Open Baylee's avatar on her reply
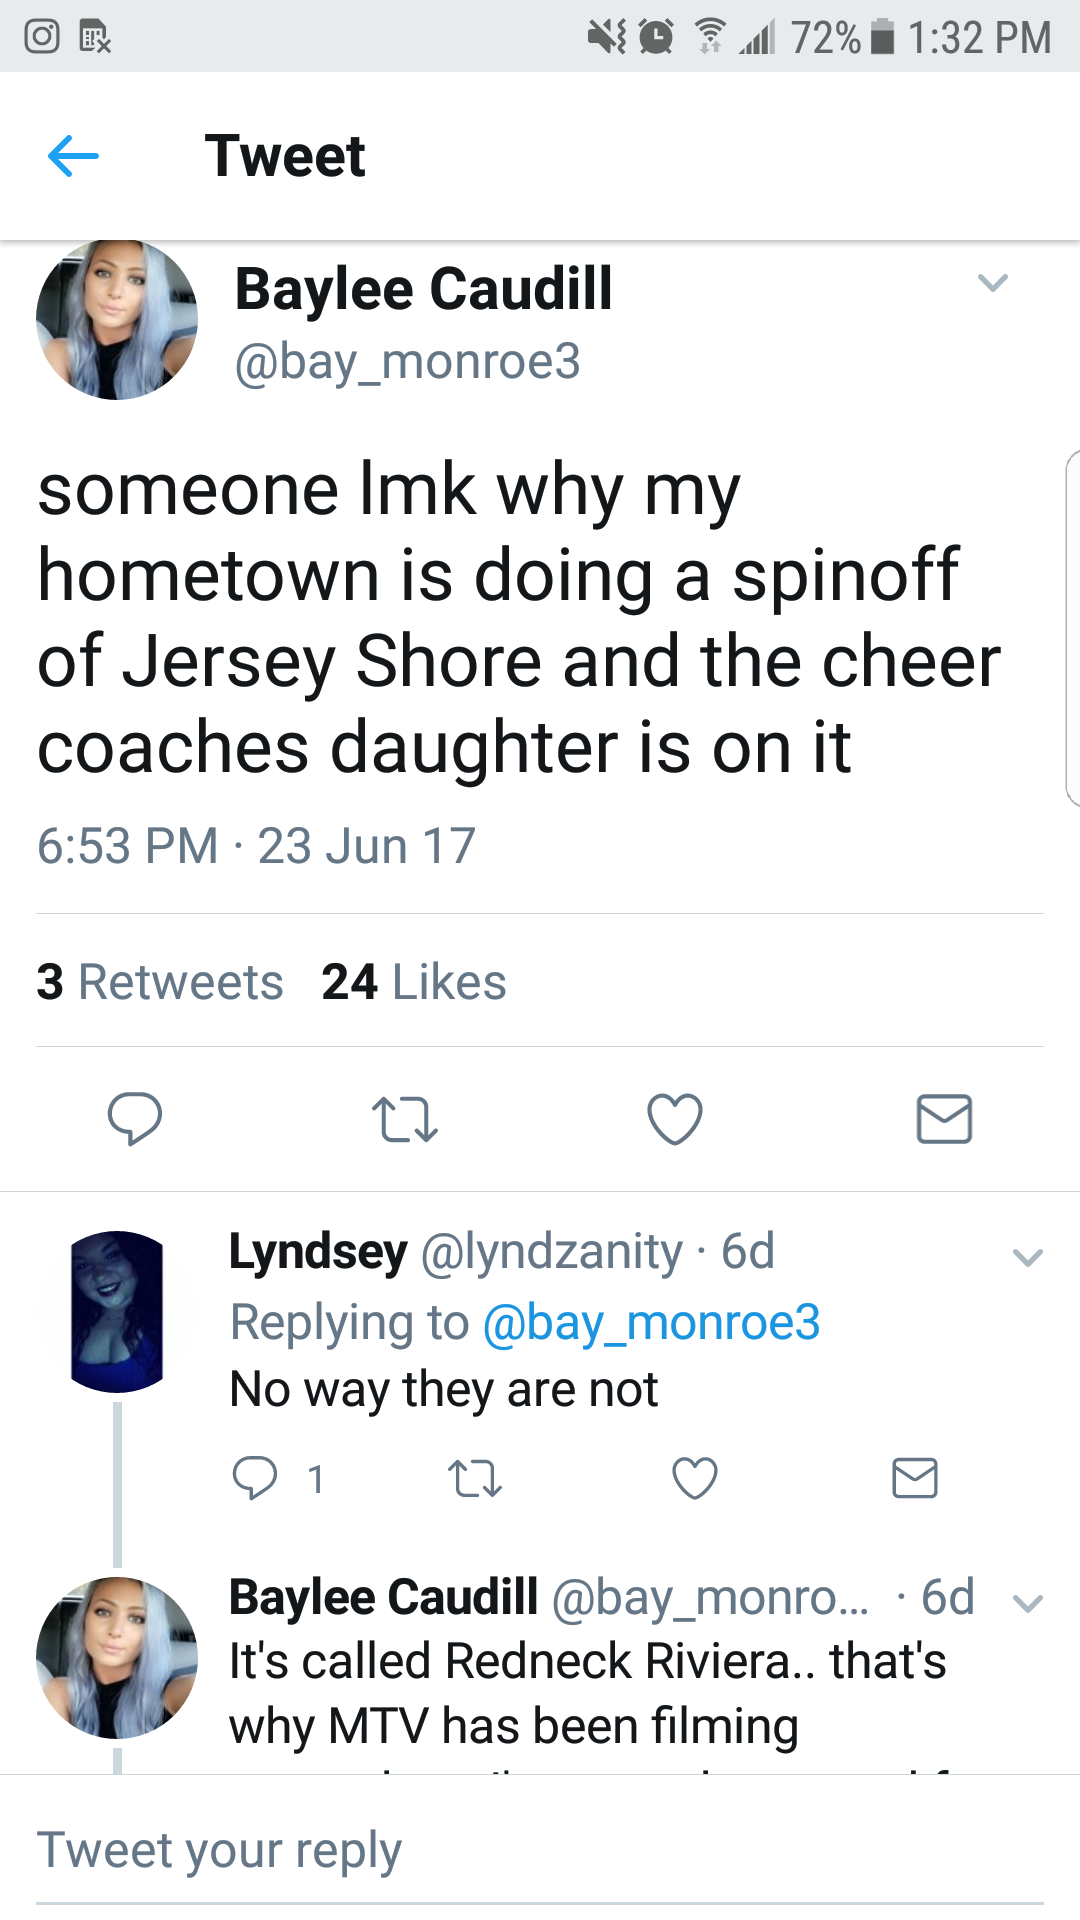 click(117, 1658)
